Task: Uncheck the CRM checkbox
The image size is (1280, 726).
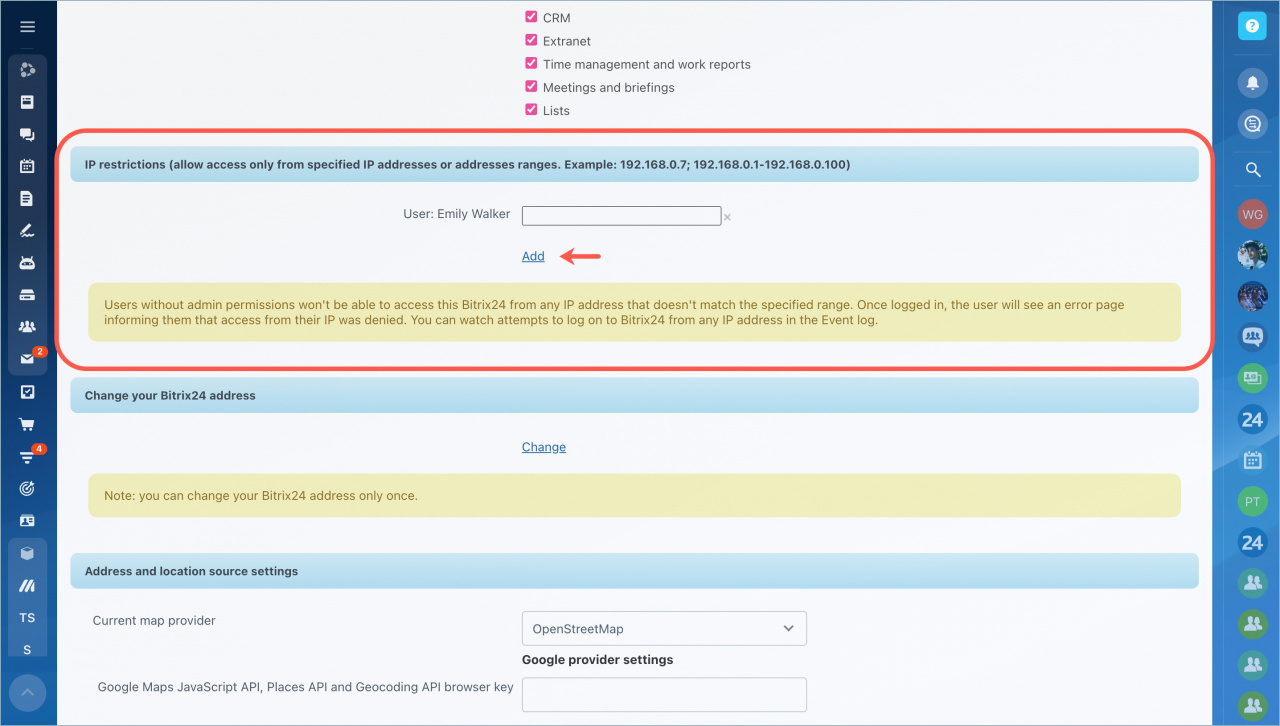Action: pos(531,17)
